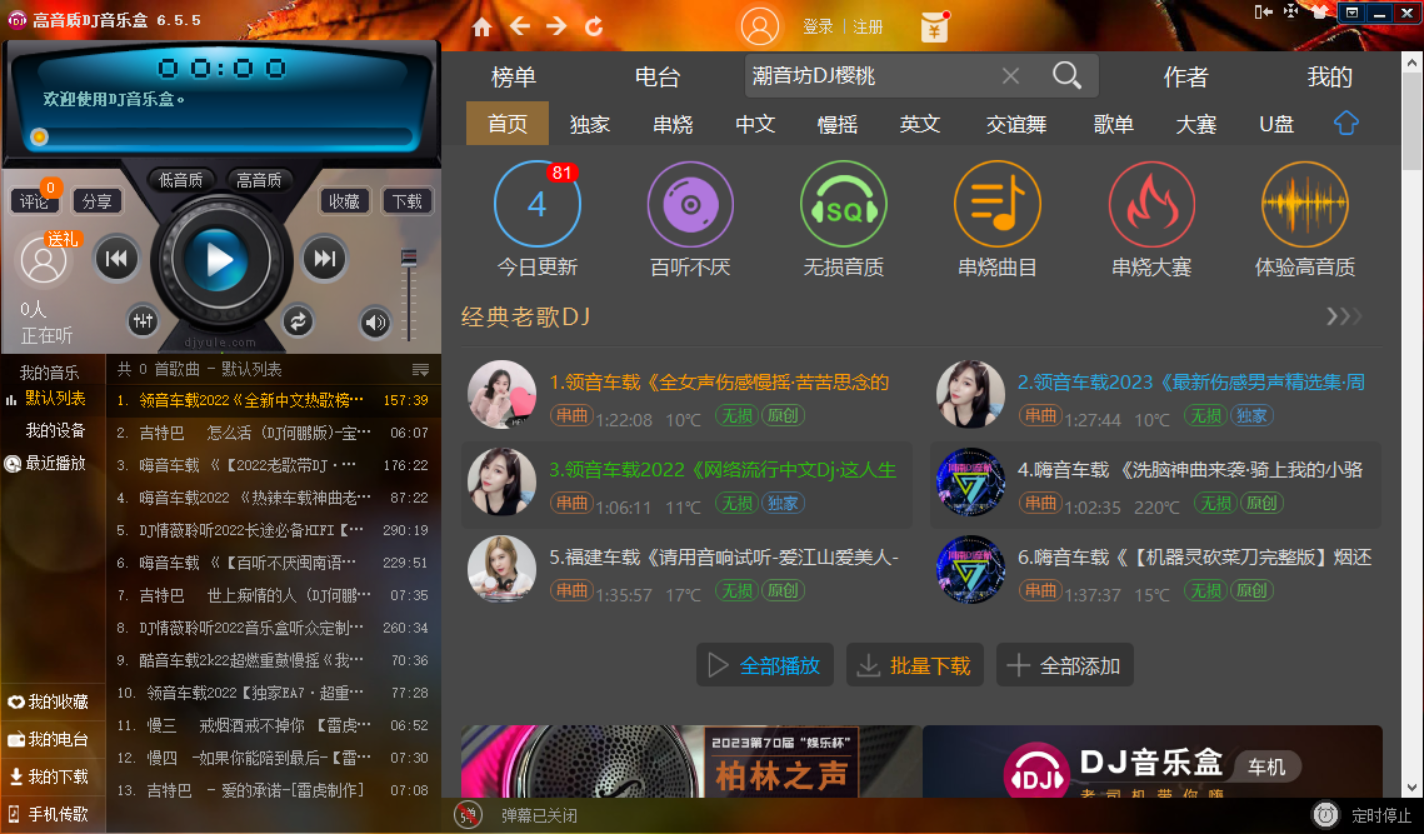Toggle the repeat/loop play mode icon
This screenshot has height=834, width=1424.
297,321
